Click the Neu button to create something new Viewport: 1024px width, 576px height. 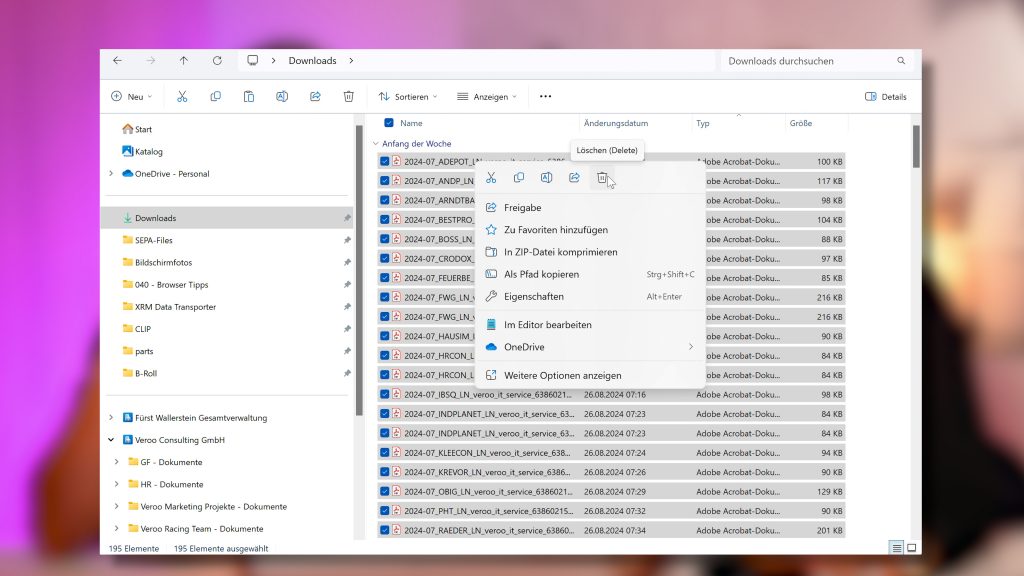click(x=130, y=96)
